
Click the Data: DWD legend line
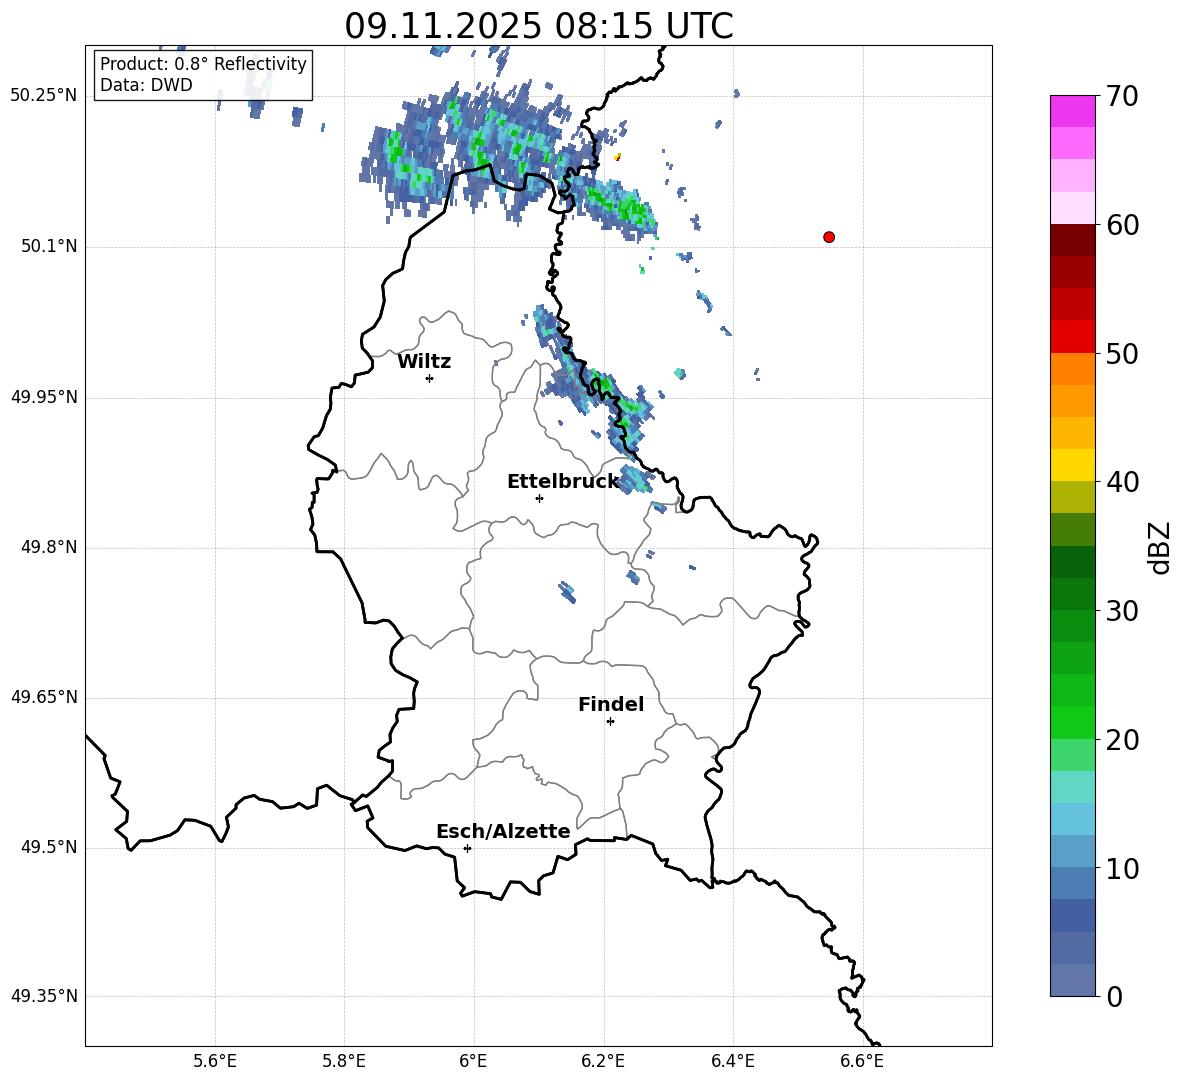(146, 85)
